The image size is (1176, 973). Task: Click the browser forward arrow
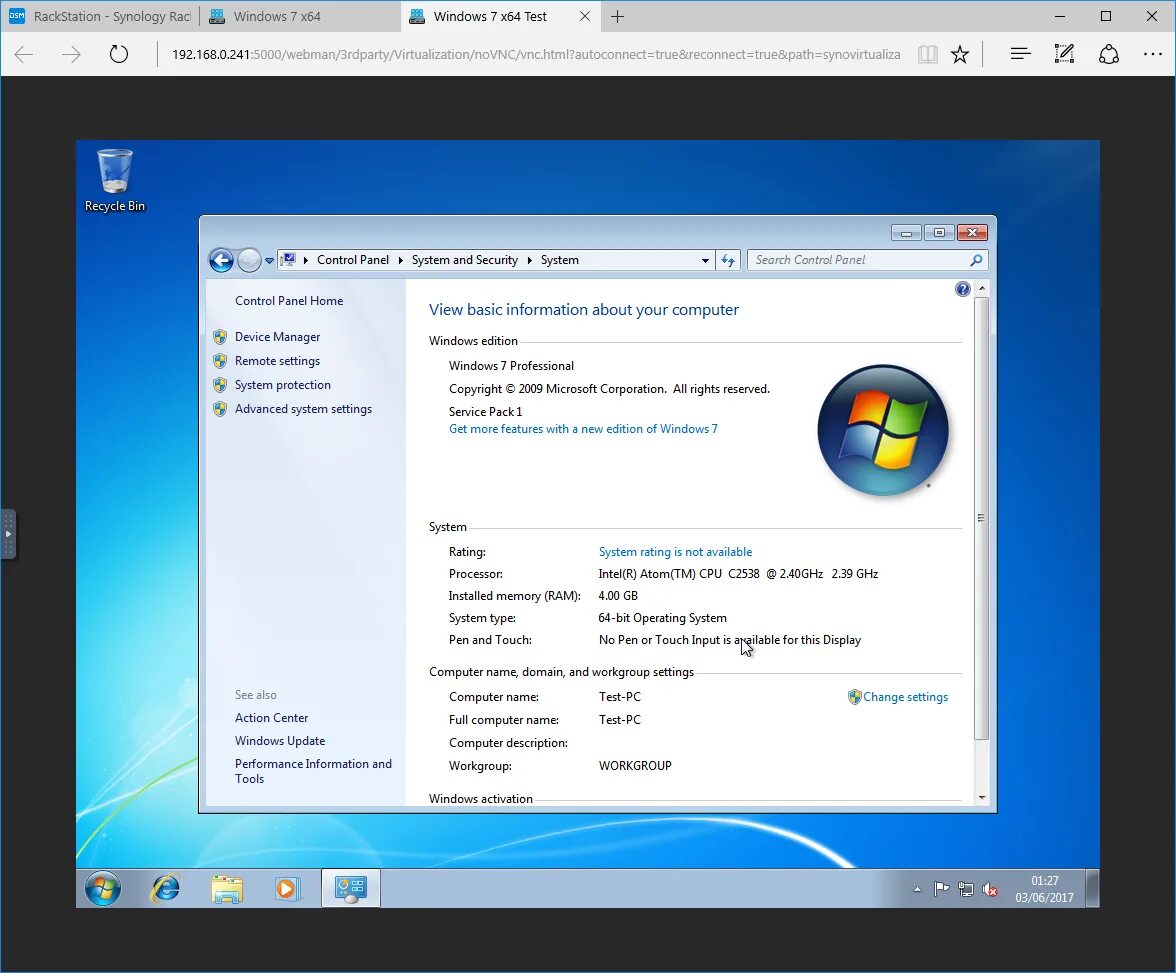[71, 54]
